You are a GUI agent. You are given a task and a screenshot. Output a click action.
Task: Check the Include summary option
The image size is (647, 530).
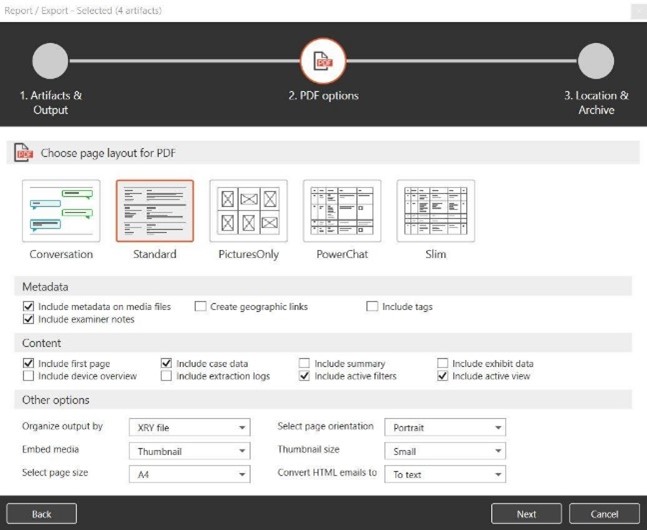[x=305, y=364]
